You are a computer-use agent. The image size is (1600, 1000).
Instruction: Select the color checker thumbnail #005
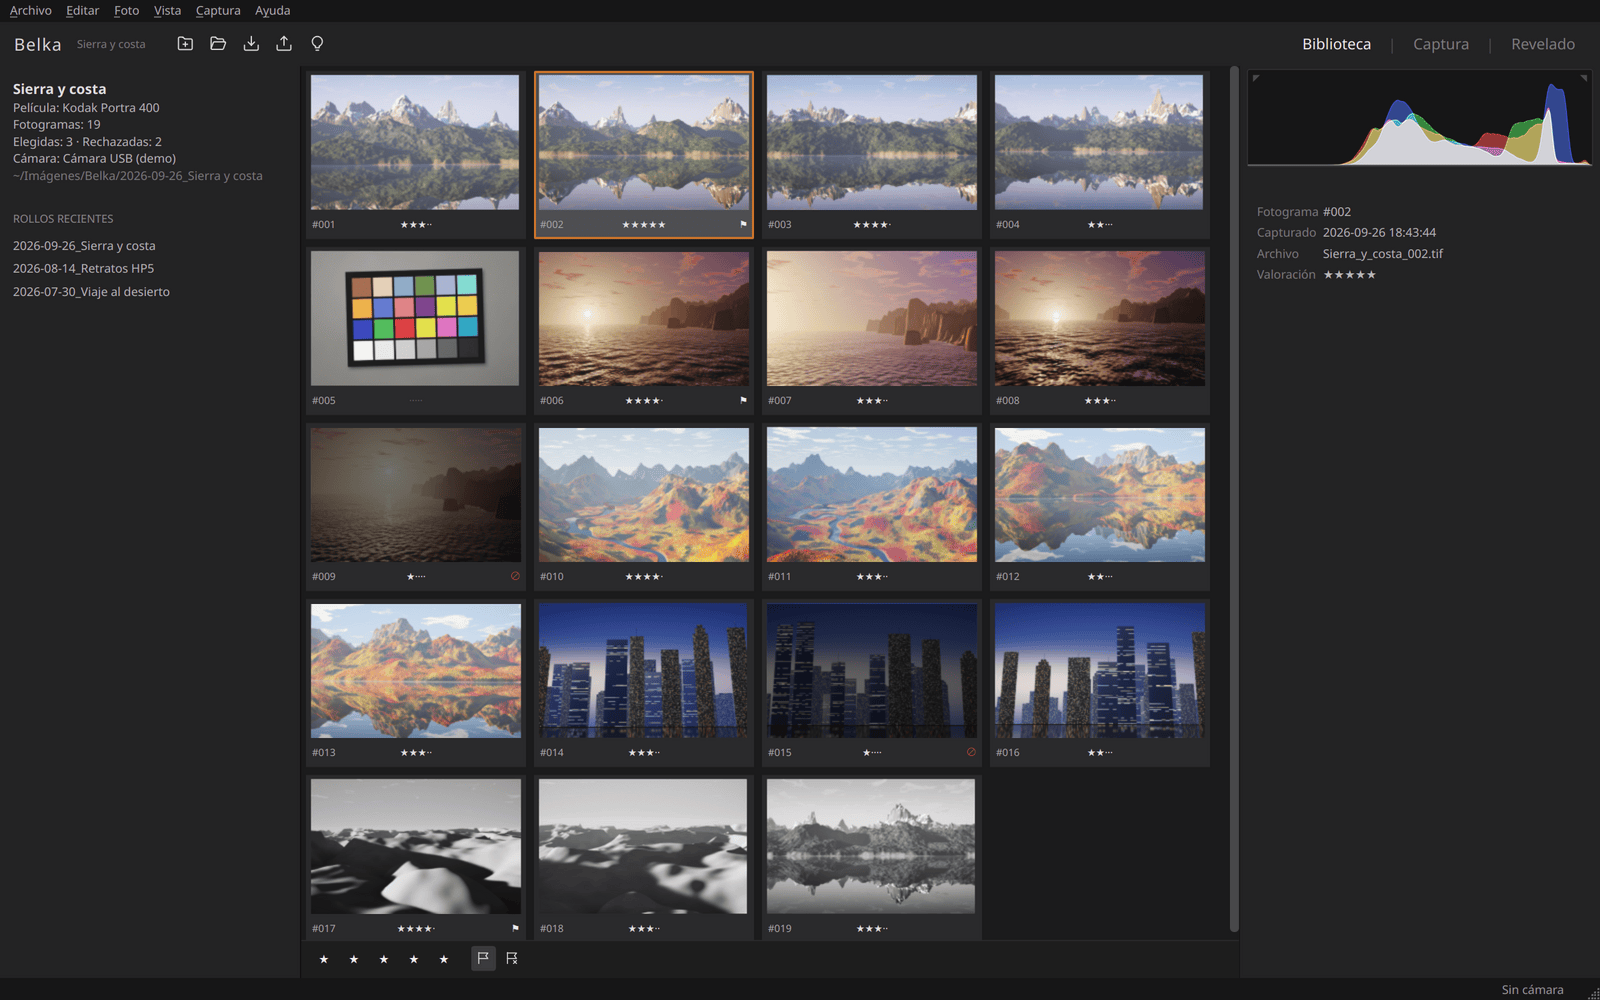[x=415, y=318]
